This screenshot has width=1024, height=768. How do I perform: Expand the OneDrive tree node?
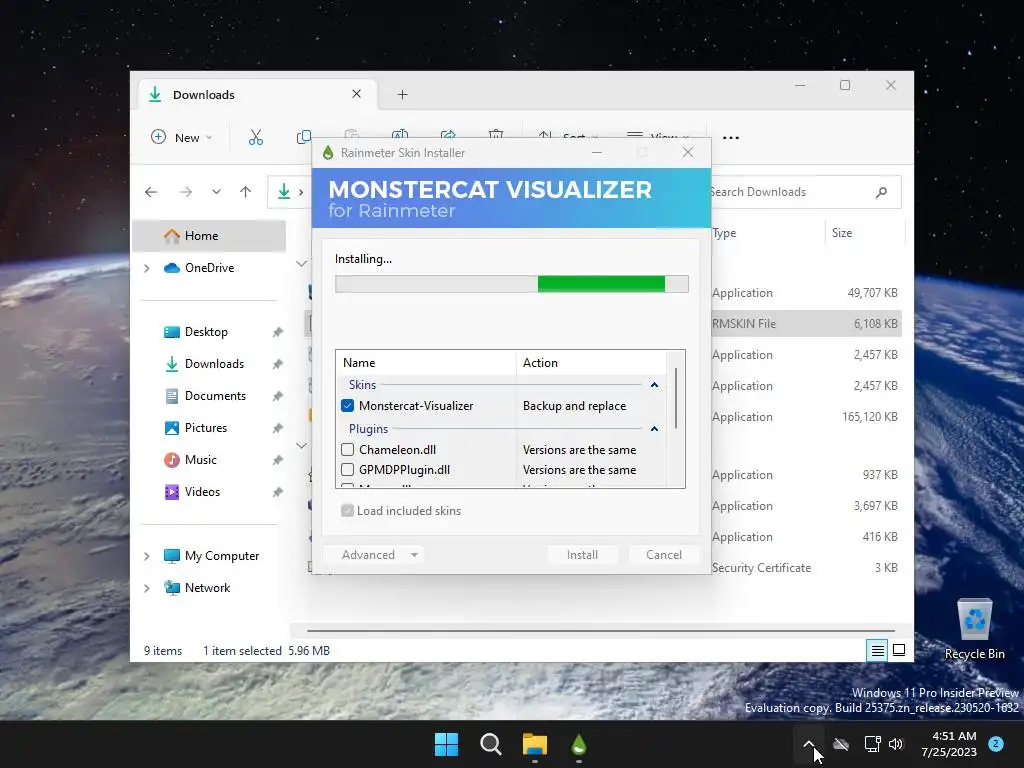point(147,268)
